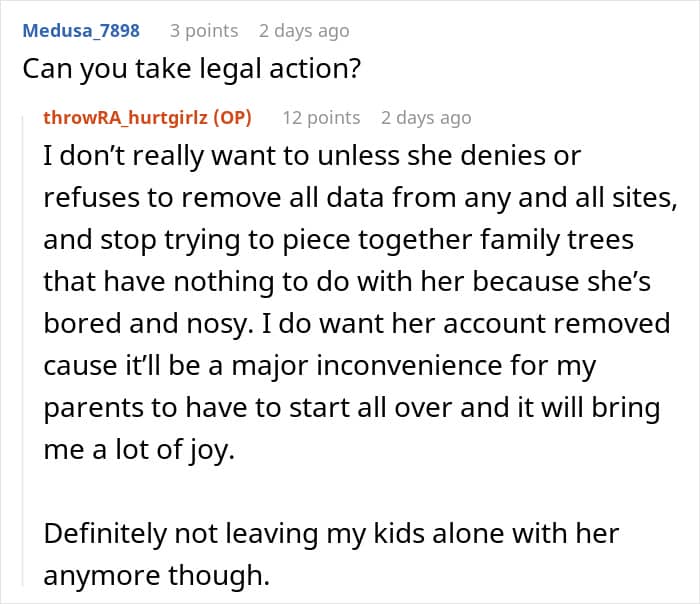Click the words "family trees" in the reply
The image size is (700, 604).
561,241
